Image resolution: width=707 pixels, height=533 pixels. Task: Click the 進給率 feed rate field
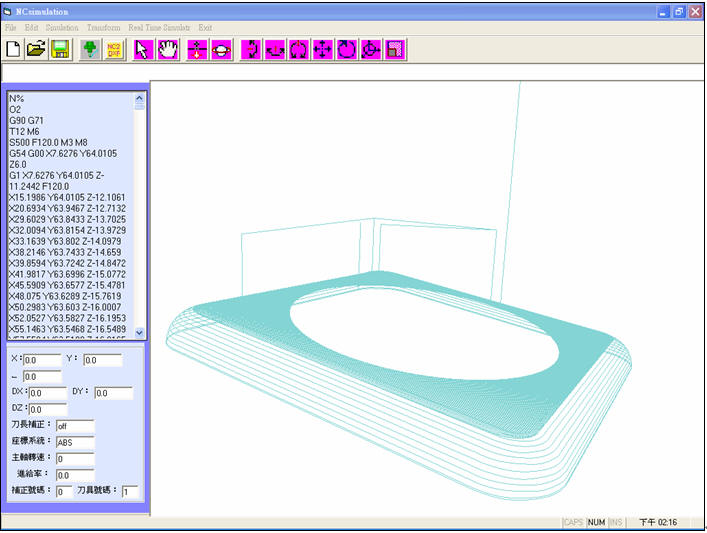click(x=75, y=475)
